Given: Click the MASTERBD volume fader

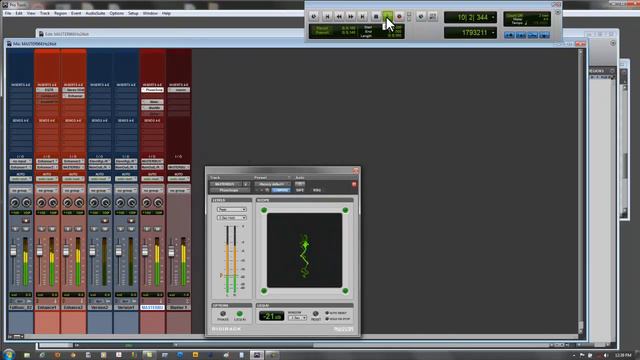Looking at the screenshot, I should pyautogui.click(x=145, y=251).
